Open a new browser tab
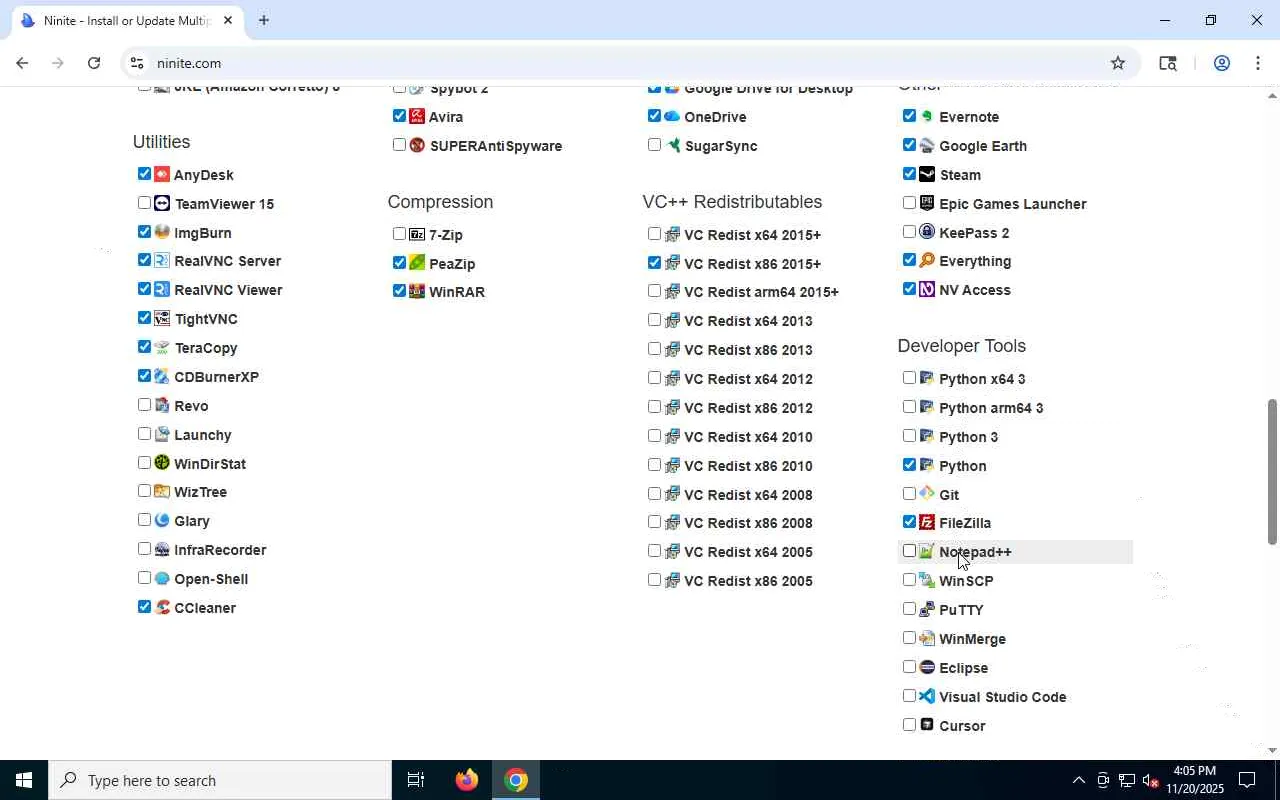The image size is (1280, 800). (264, 20)
